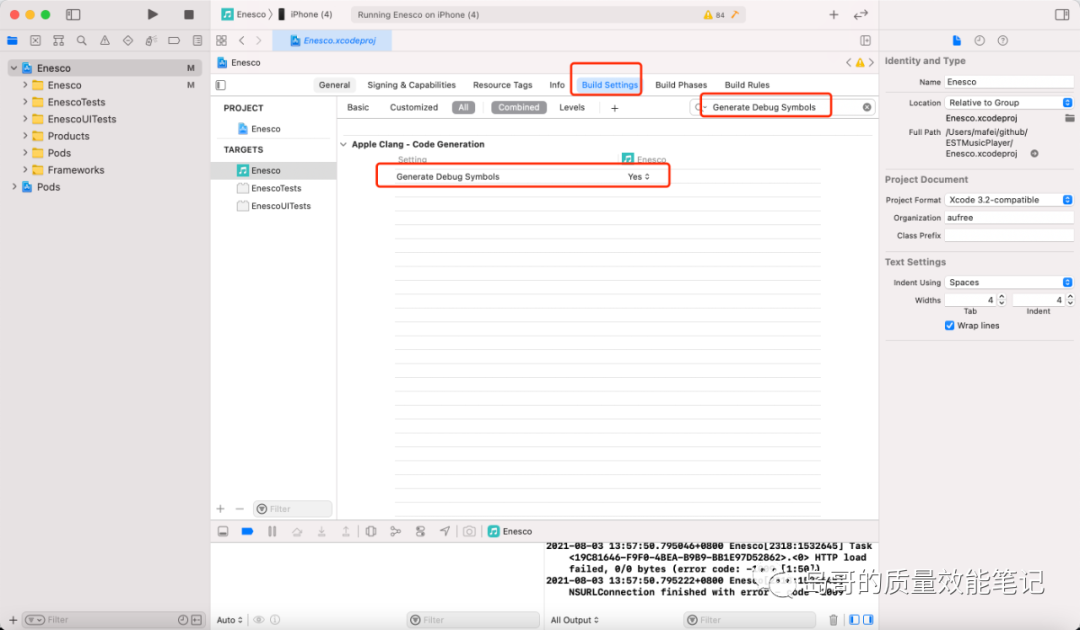The image size is (1080, 630).
Task: Toggle the navigator sidebar in toolbar
Action: click(73, 14)
